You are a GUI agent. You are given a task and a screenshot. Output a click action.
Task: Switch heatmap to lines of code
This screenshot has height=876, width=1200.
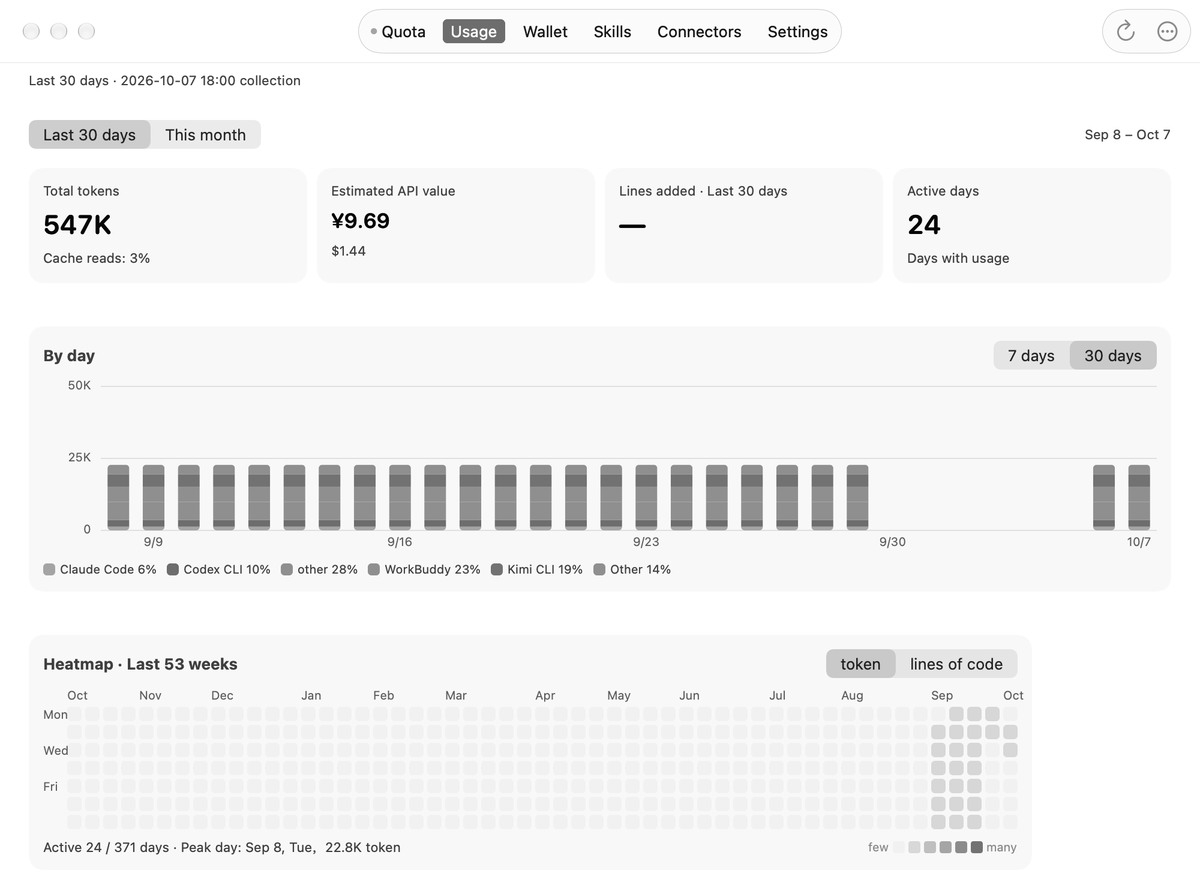tap(956, 664)
